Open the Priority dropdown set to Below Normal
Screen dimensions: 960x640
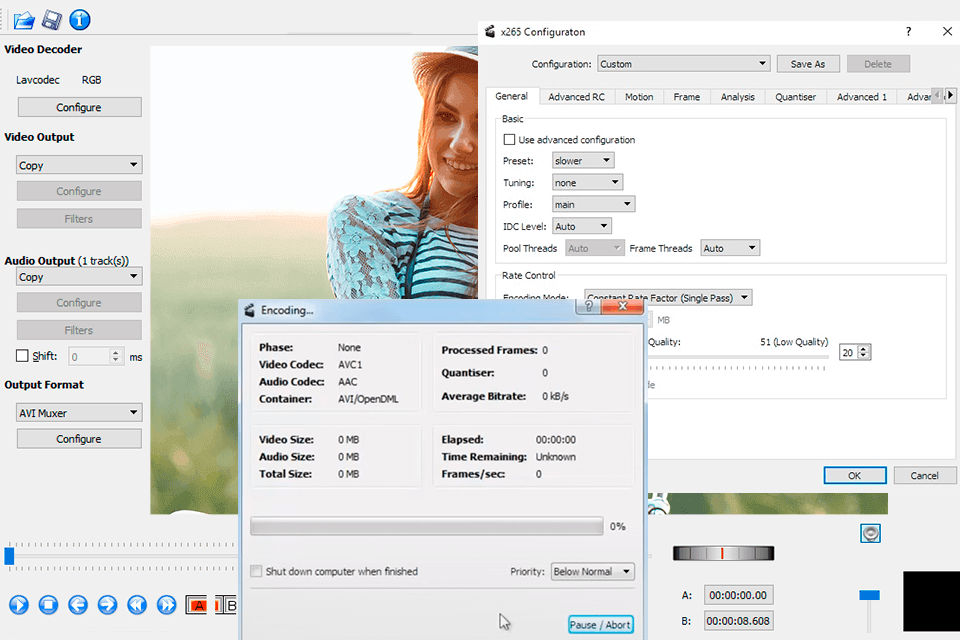[x=592, y=571]
